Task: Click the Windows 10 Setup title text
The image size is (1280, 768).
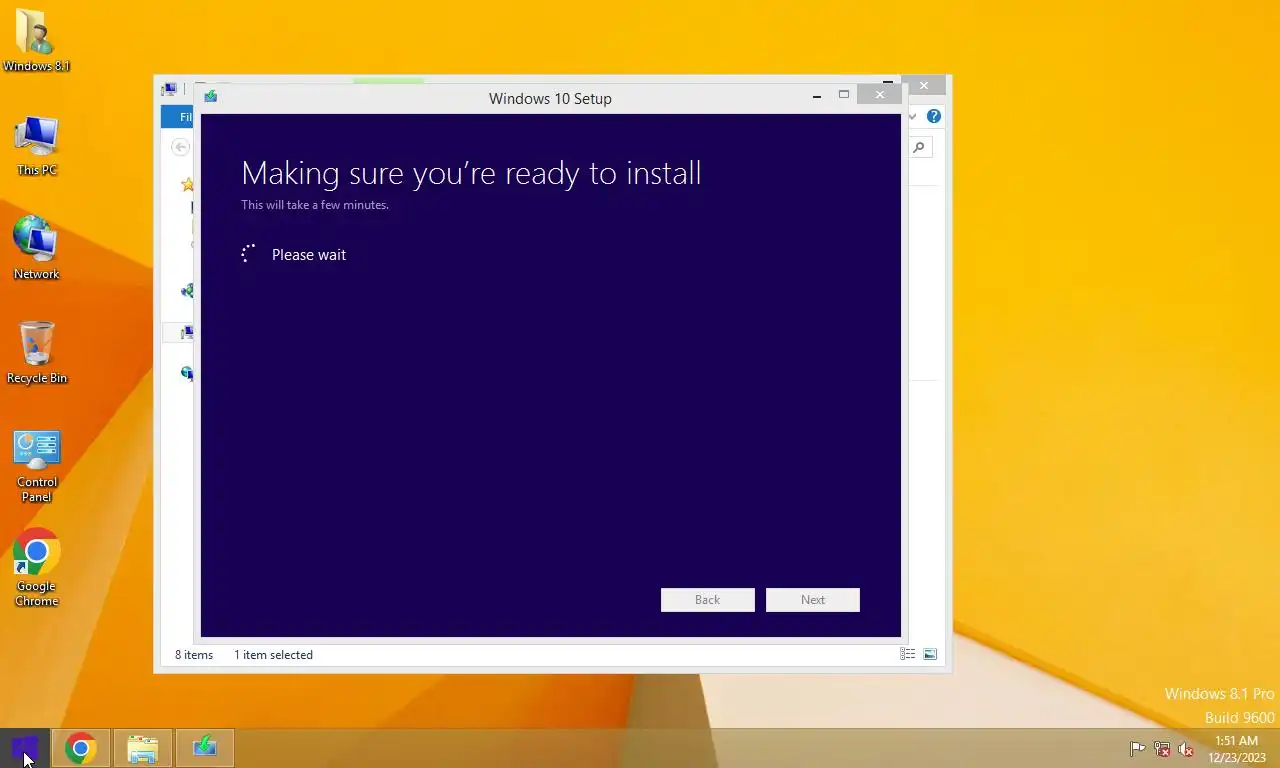Action: tap(550, 98)
